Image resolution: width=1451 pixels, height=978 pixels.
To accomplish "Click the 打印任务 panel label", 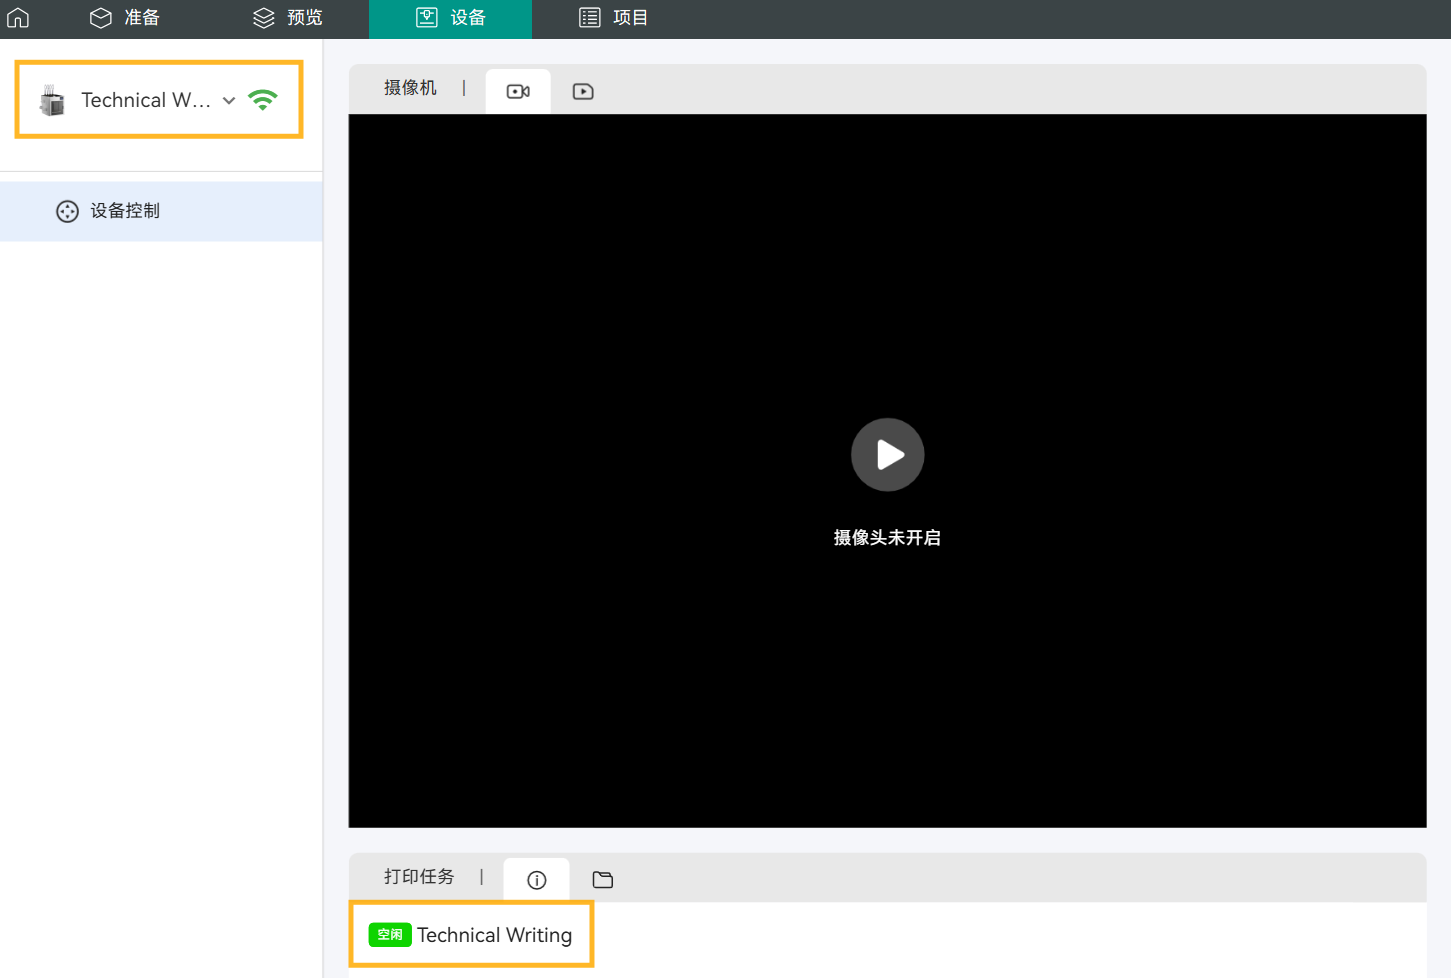I will point(419,877).
